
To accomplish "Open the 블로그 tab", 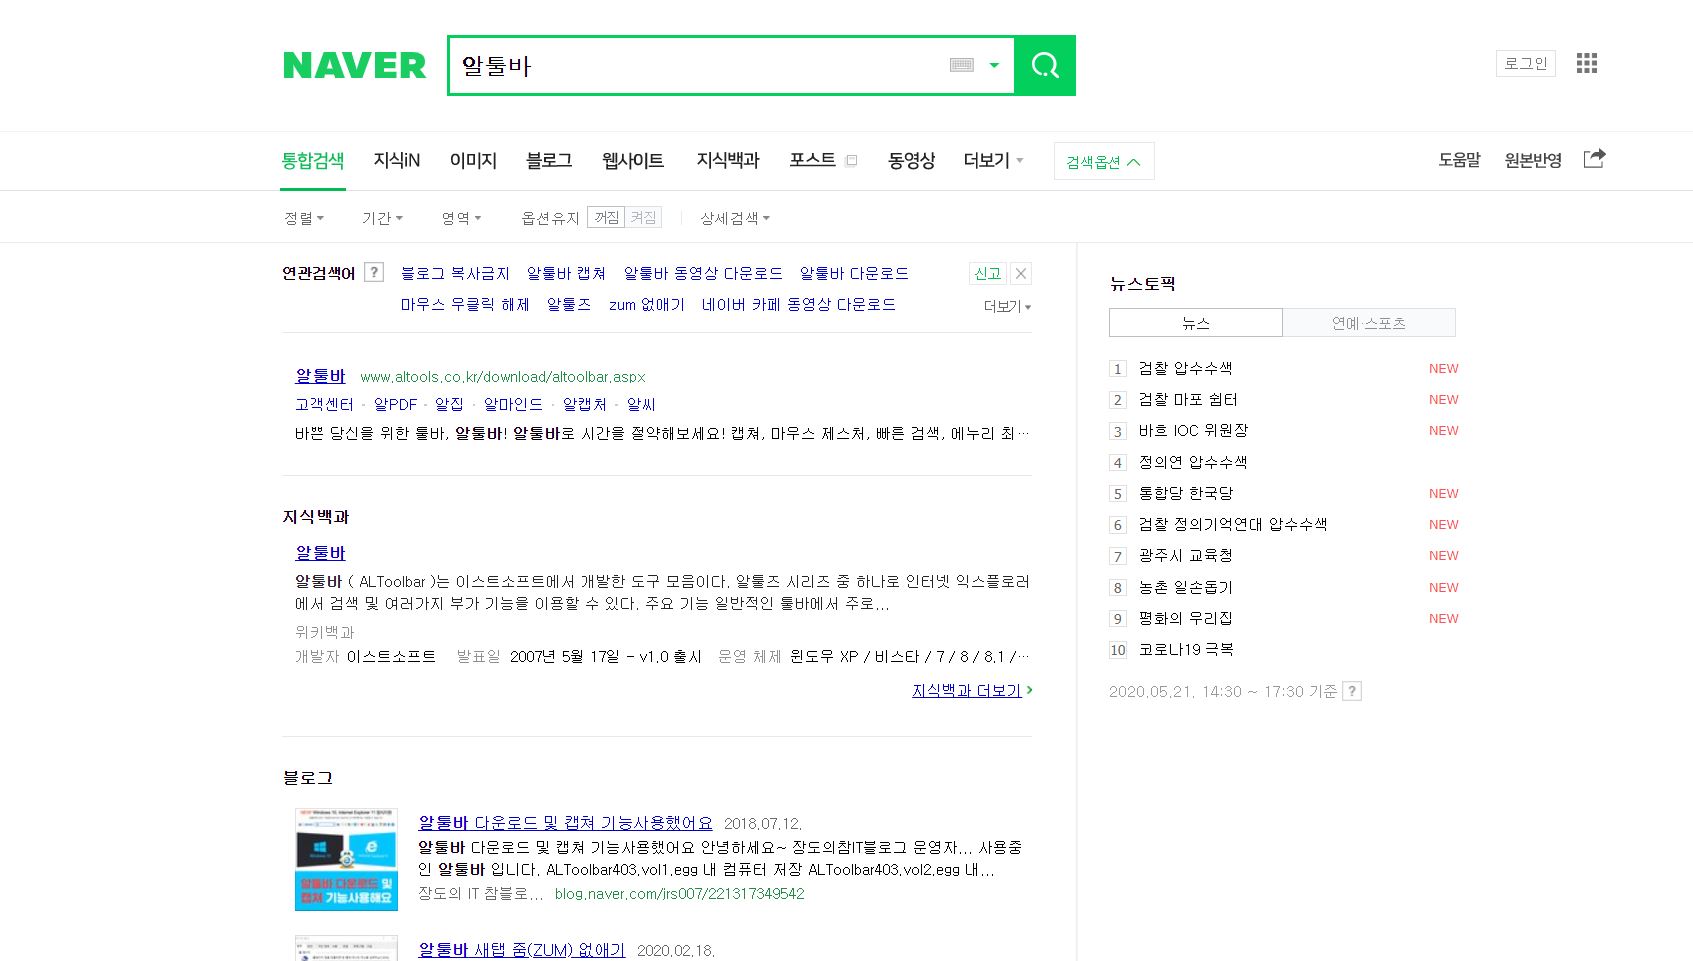I will point(549,160).
